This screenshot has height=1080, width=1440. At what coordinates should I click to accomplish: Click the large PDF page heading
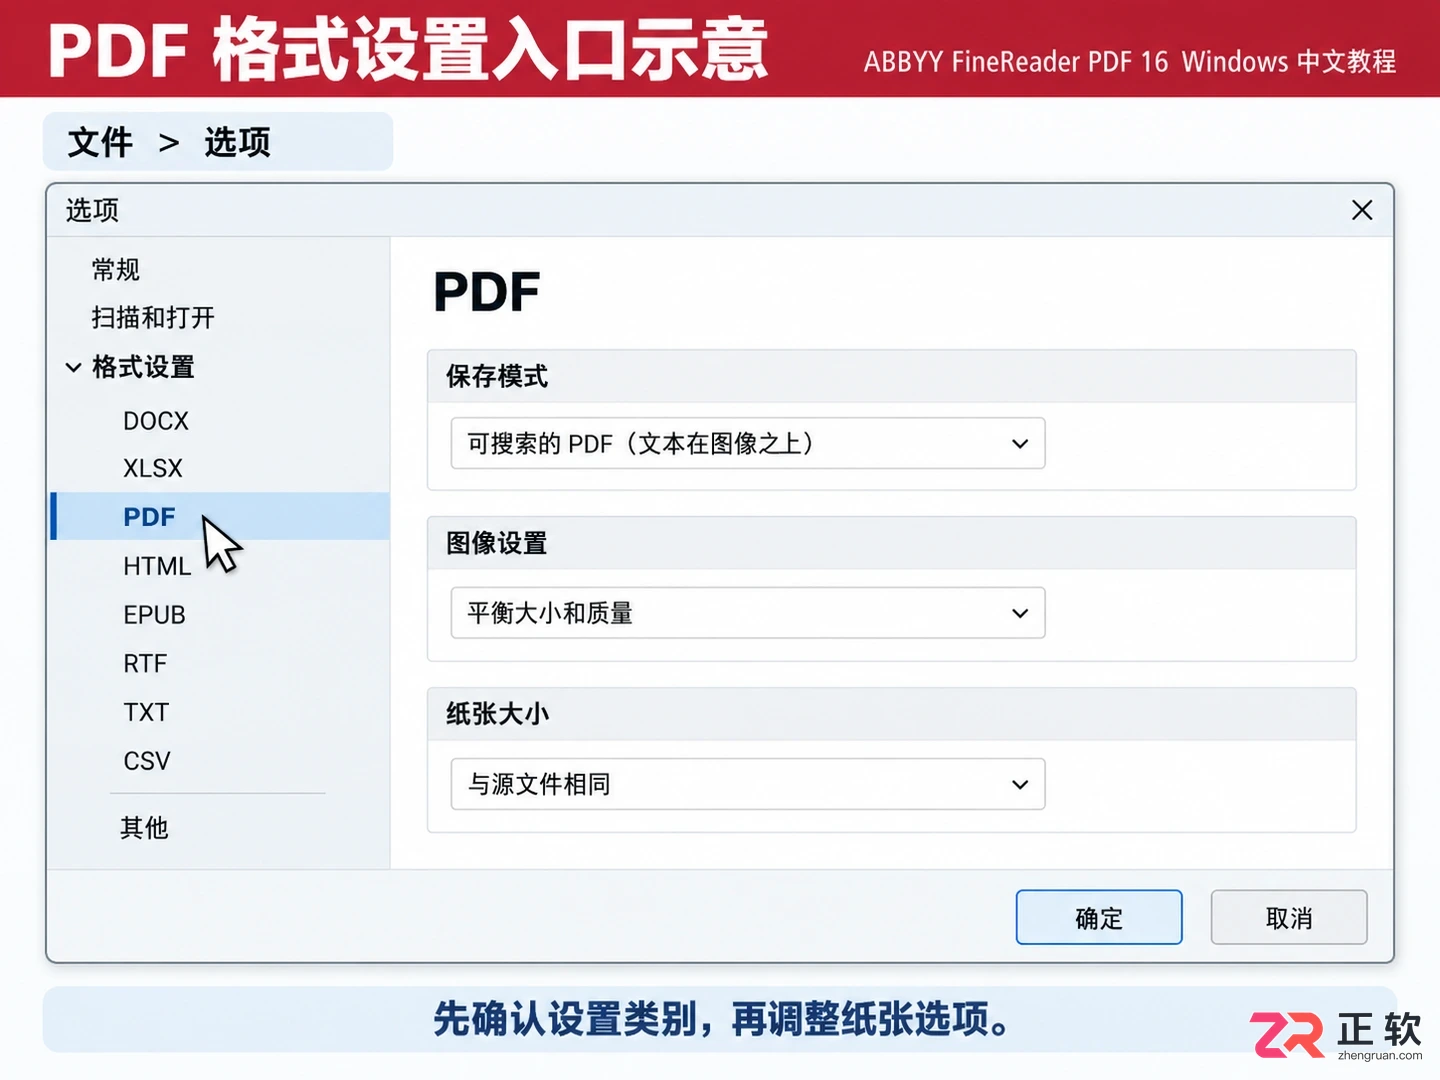(x=486, y=292)
